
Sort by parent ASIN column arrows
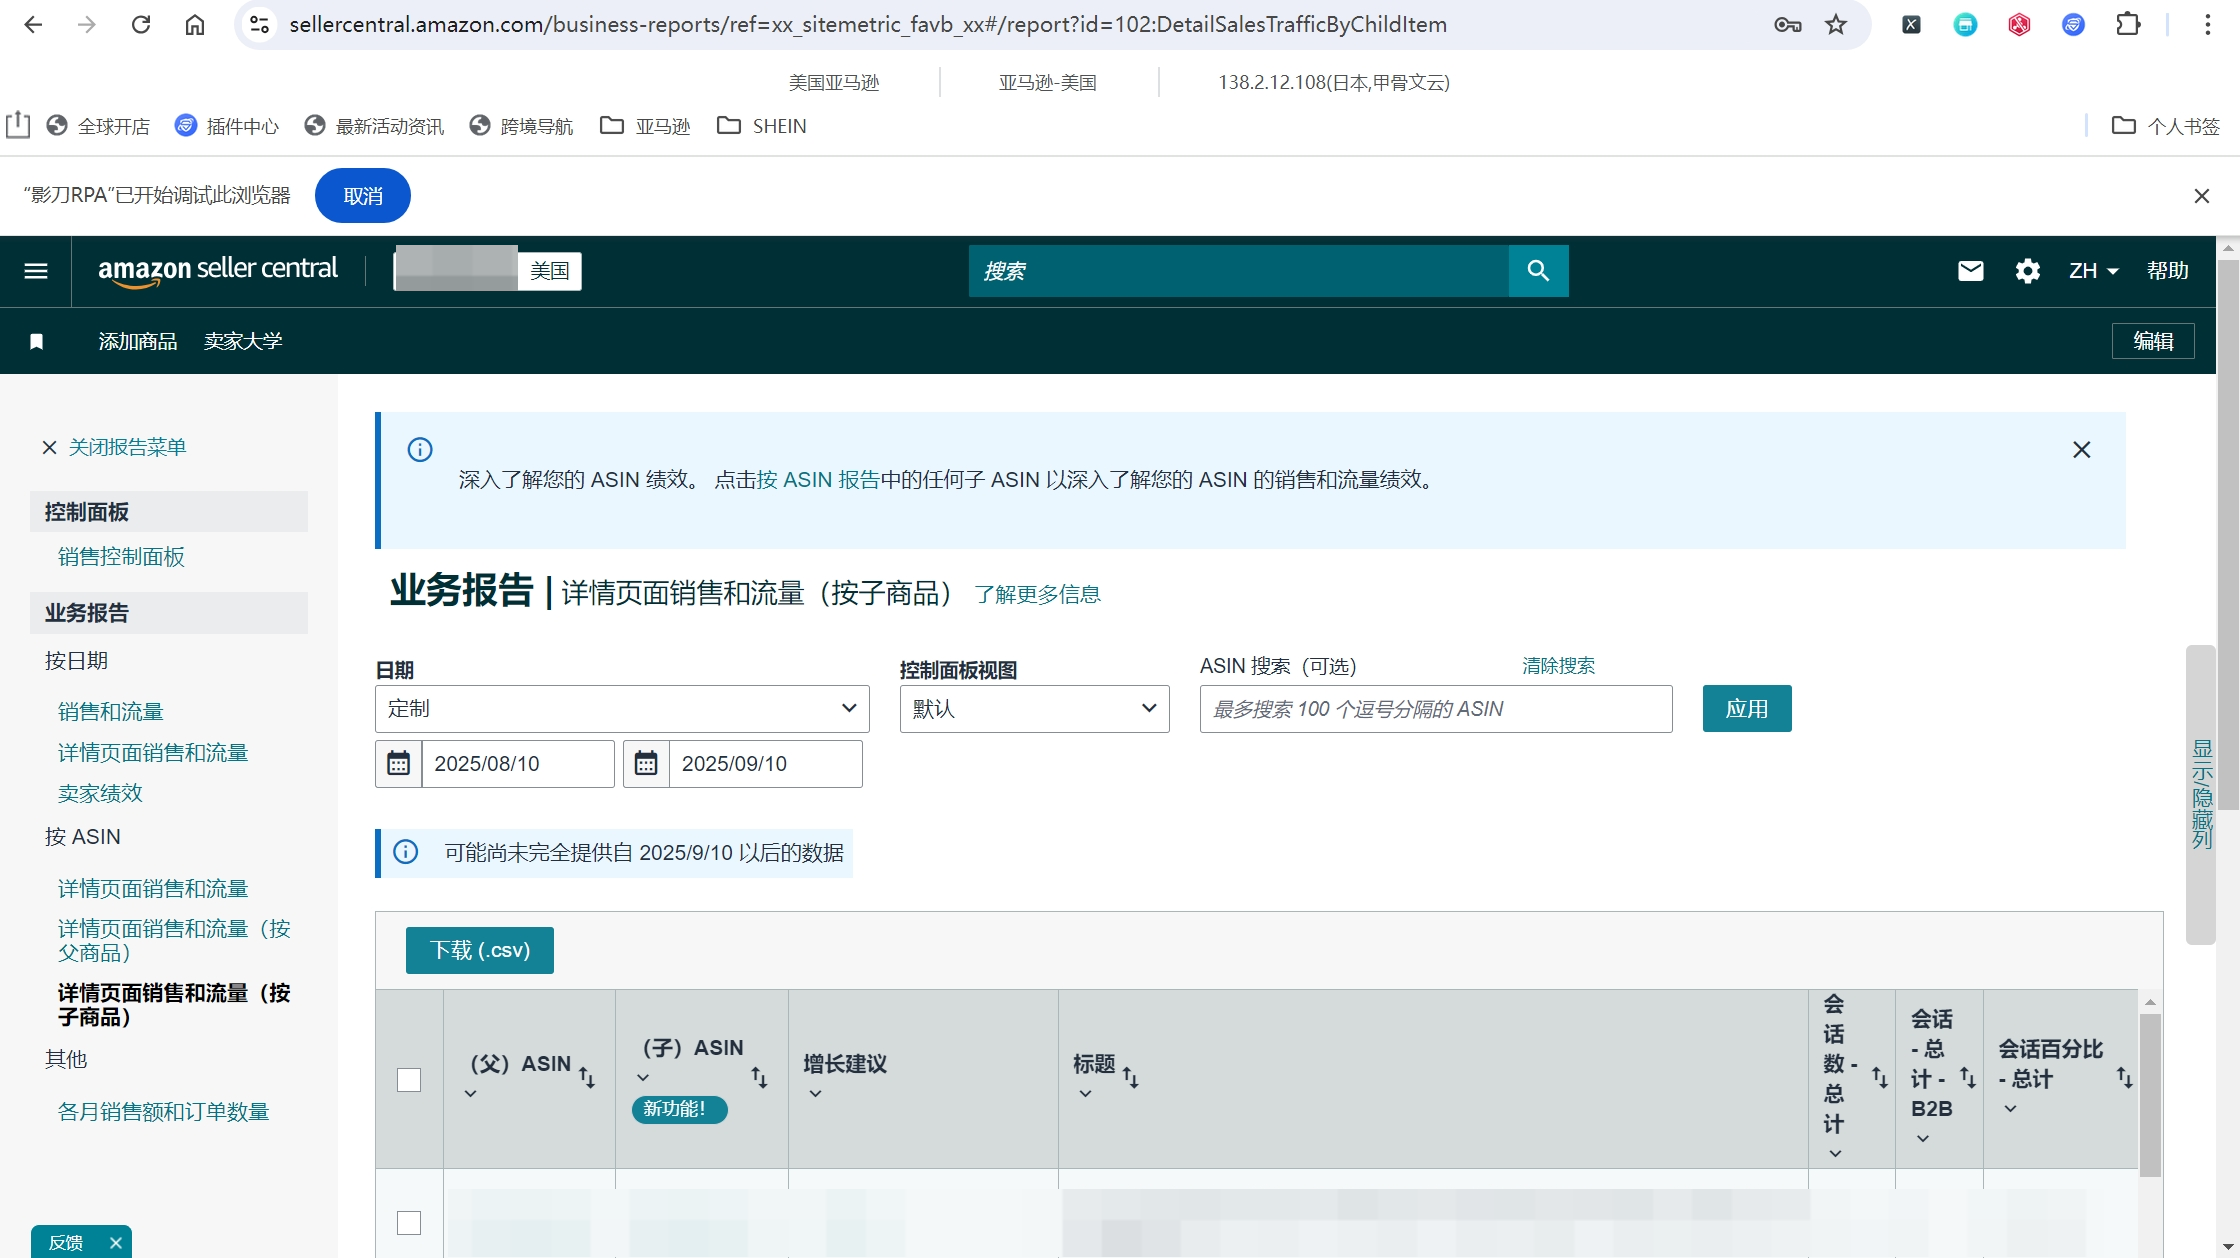587,1077
